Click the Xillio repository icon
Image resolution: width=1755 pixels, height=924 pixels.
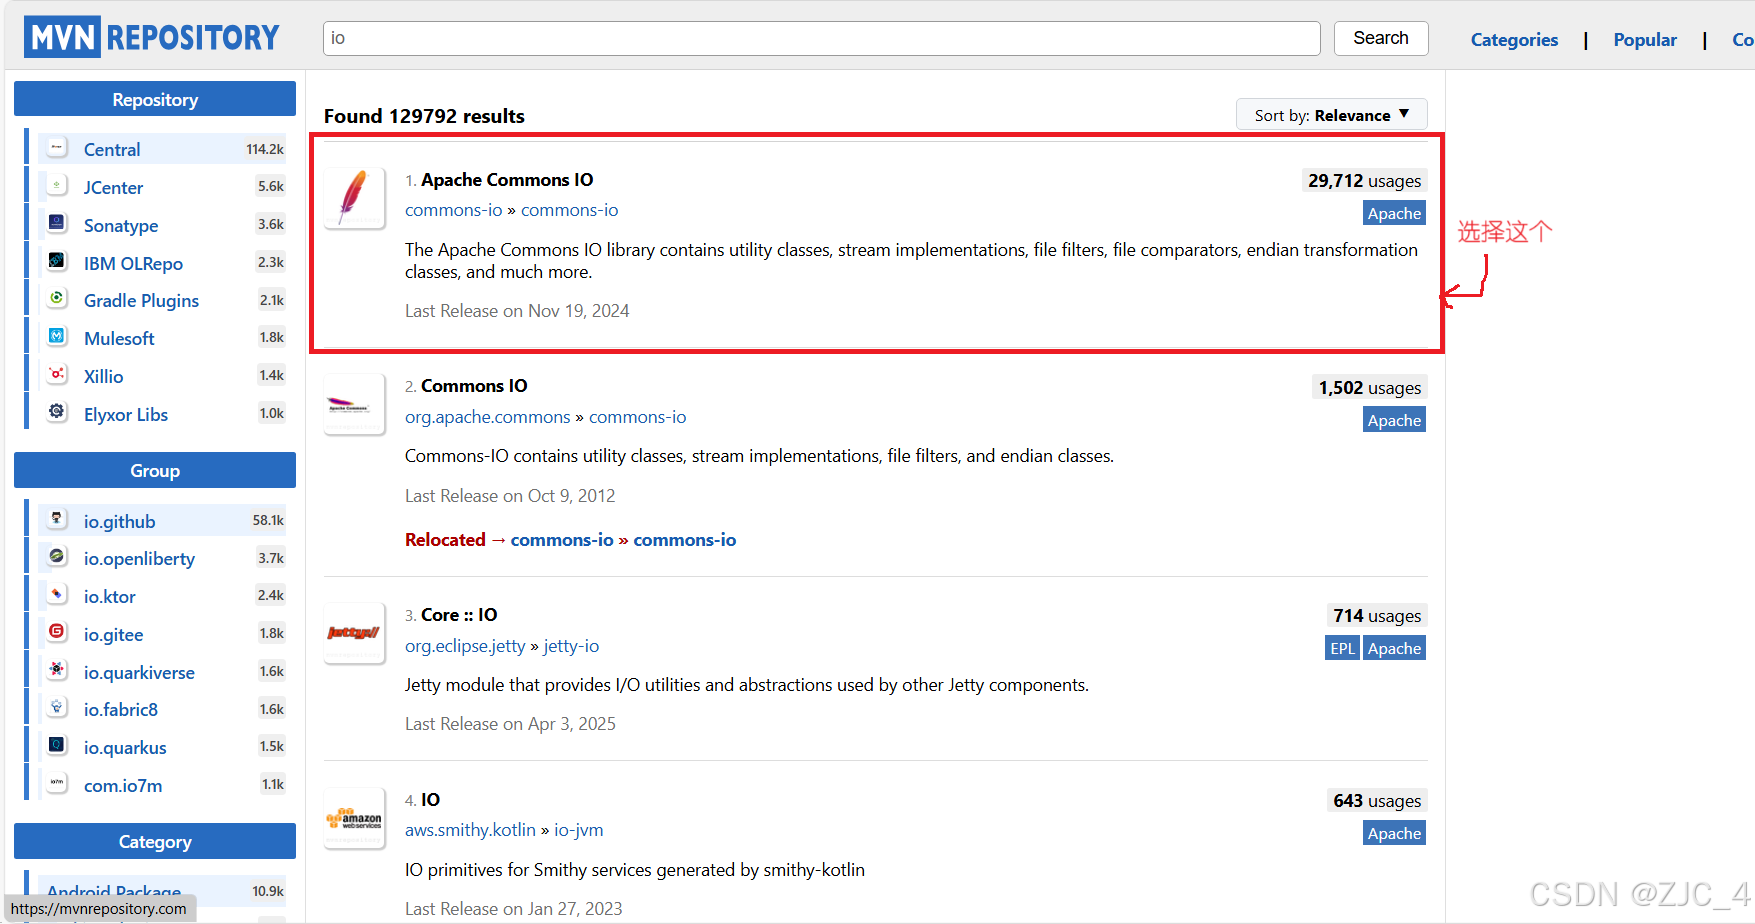click(x=57, y=375)
